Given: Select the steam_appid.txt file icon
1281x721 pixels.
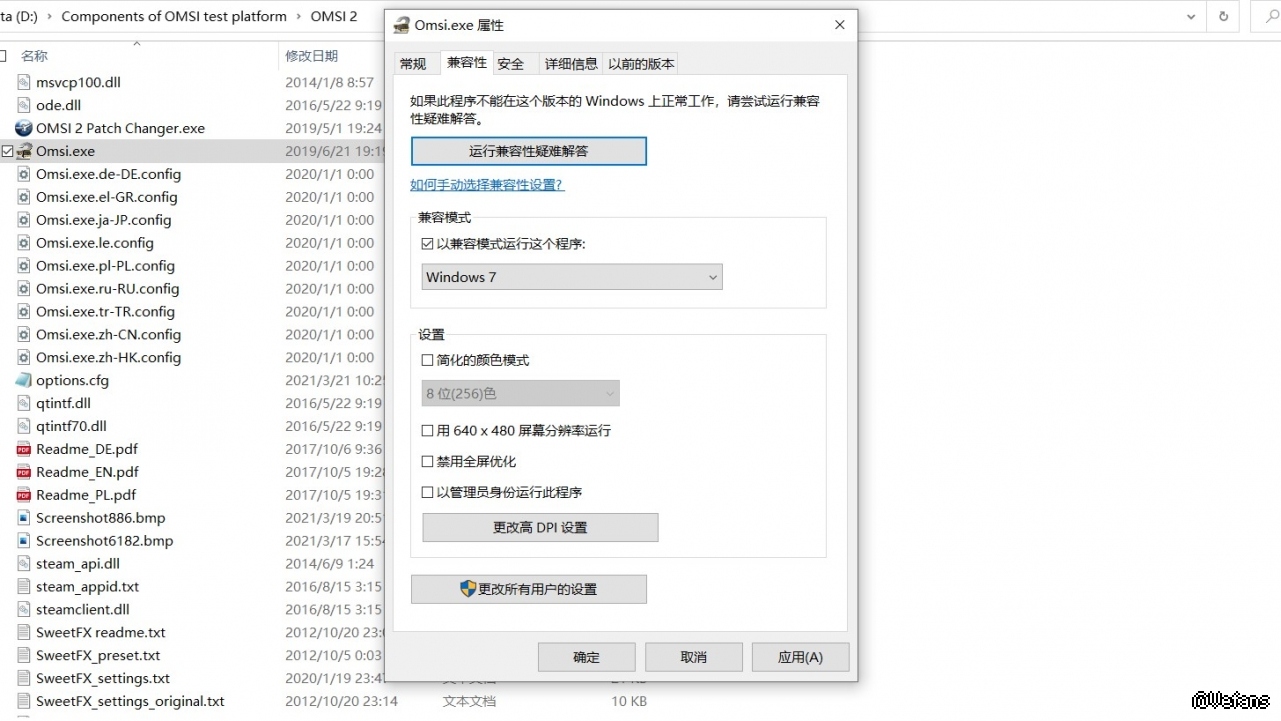Looking at the screenshot, I should (x=24, y=587).
